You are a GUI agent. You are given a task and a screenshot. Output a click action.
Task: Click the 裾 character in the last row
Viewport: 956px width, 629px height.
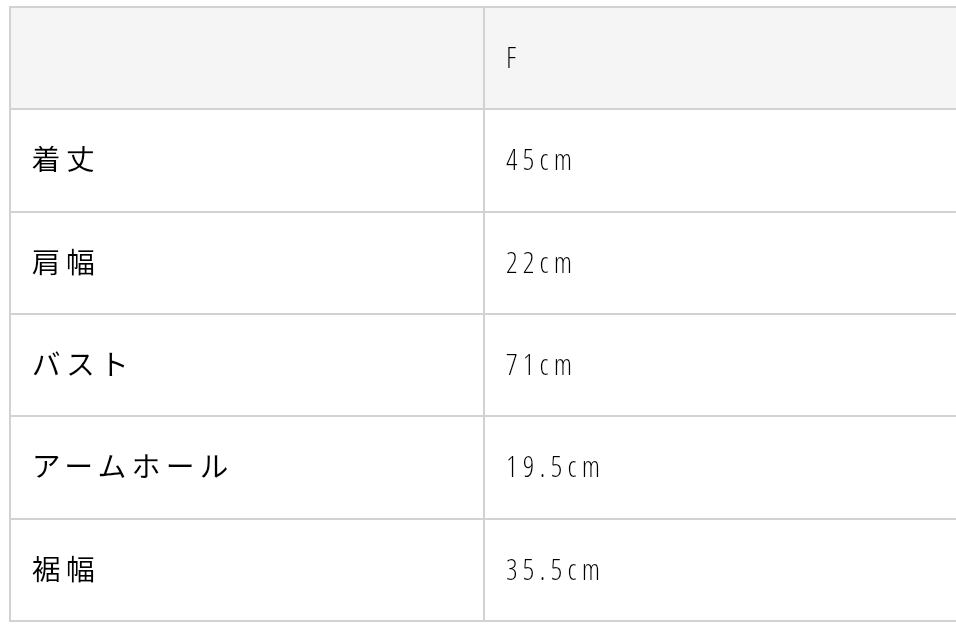pos(46,570)
